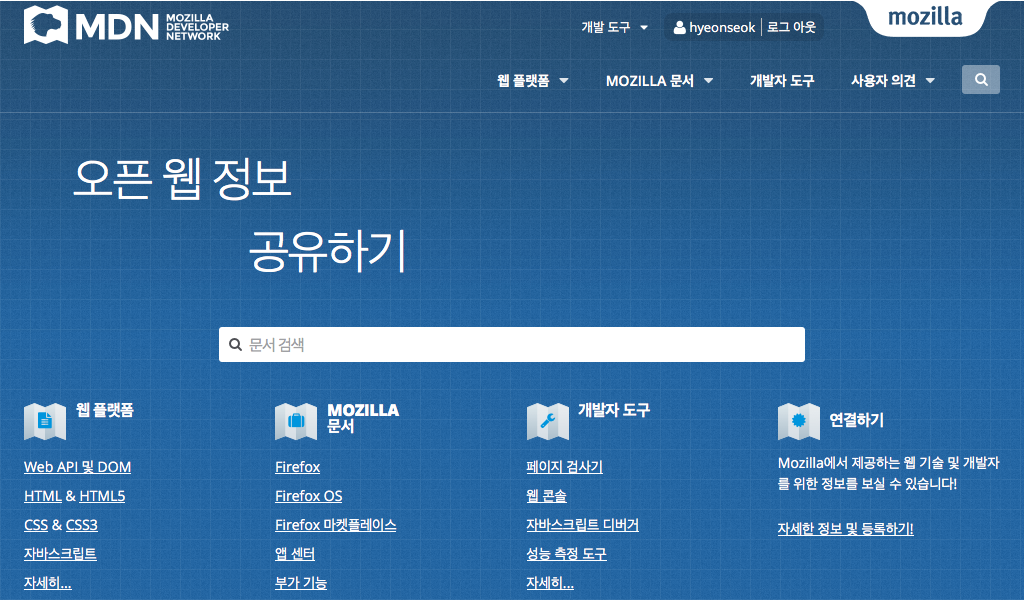Open the Firefox link

[298, 467]
